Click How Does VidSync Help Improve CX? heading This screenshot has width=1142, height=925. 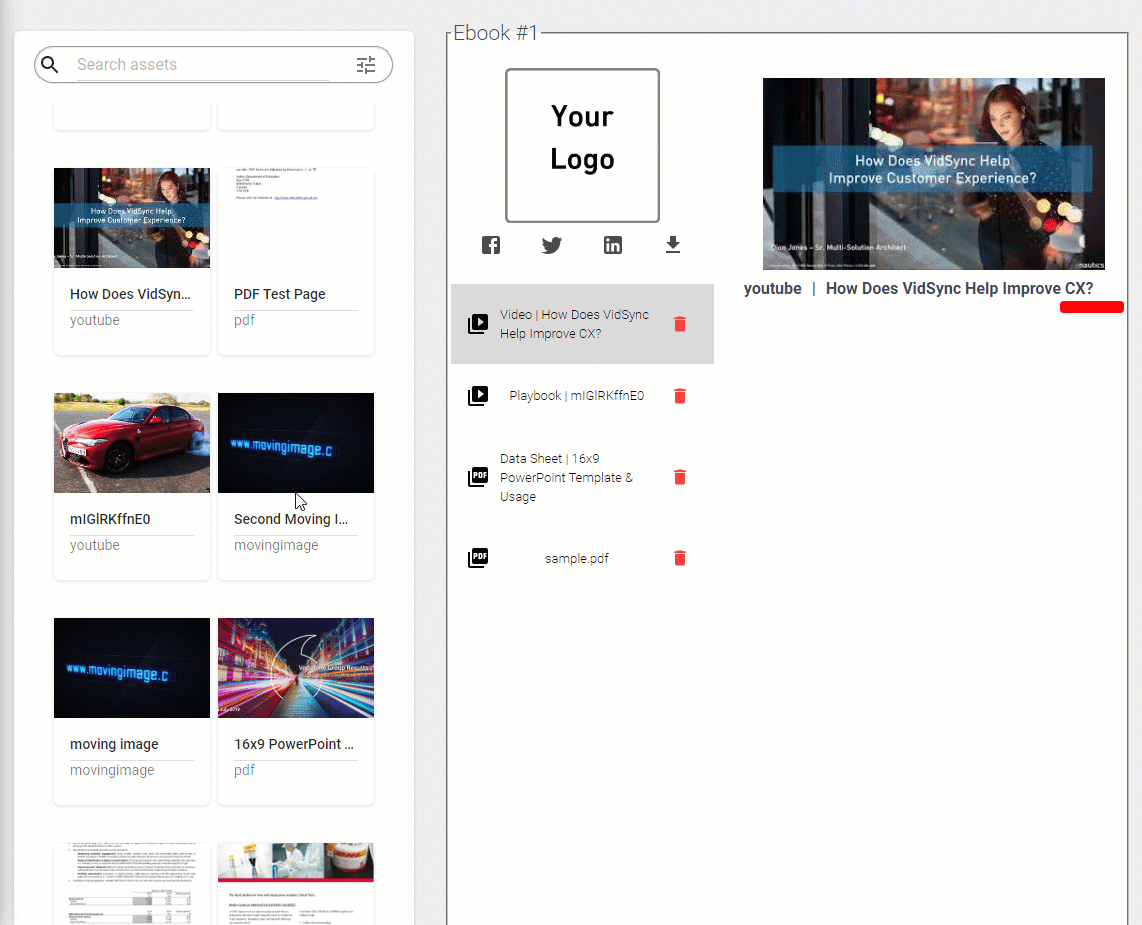[959, 288]
